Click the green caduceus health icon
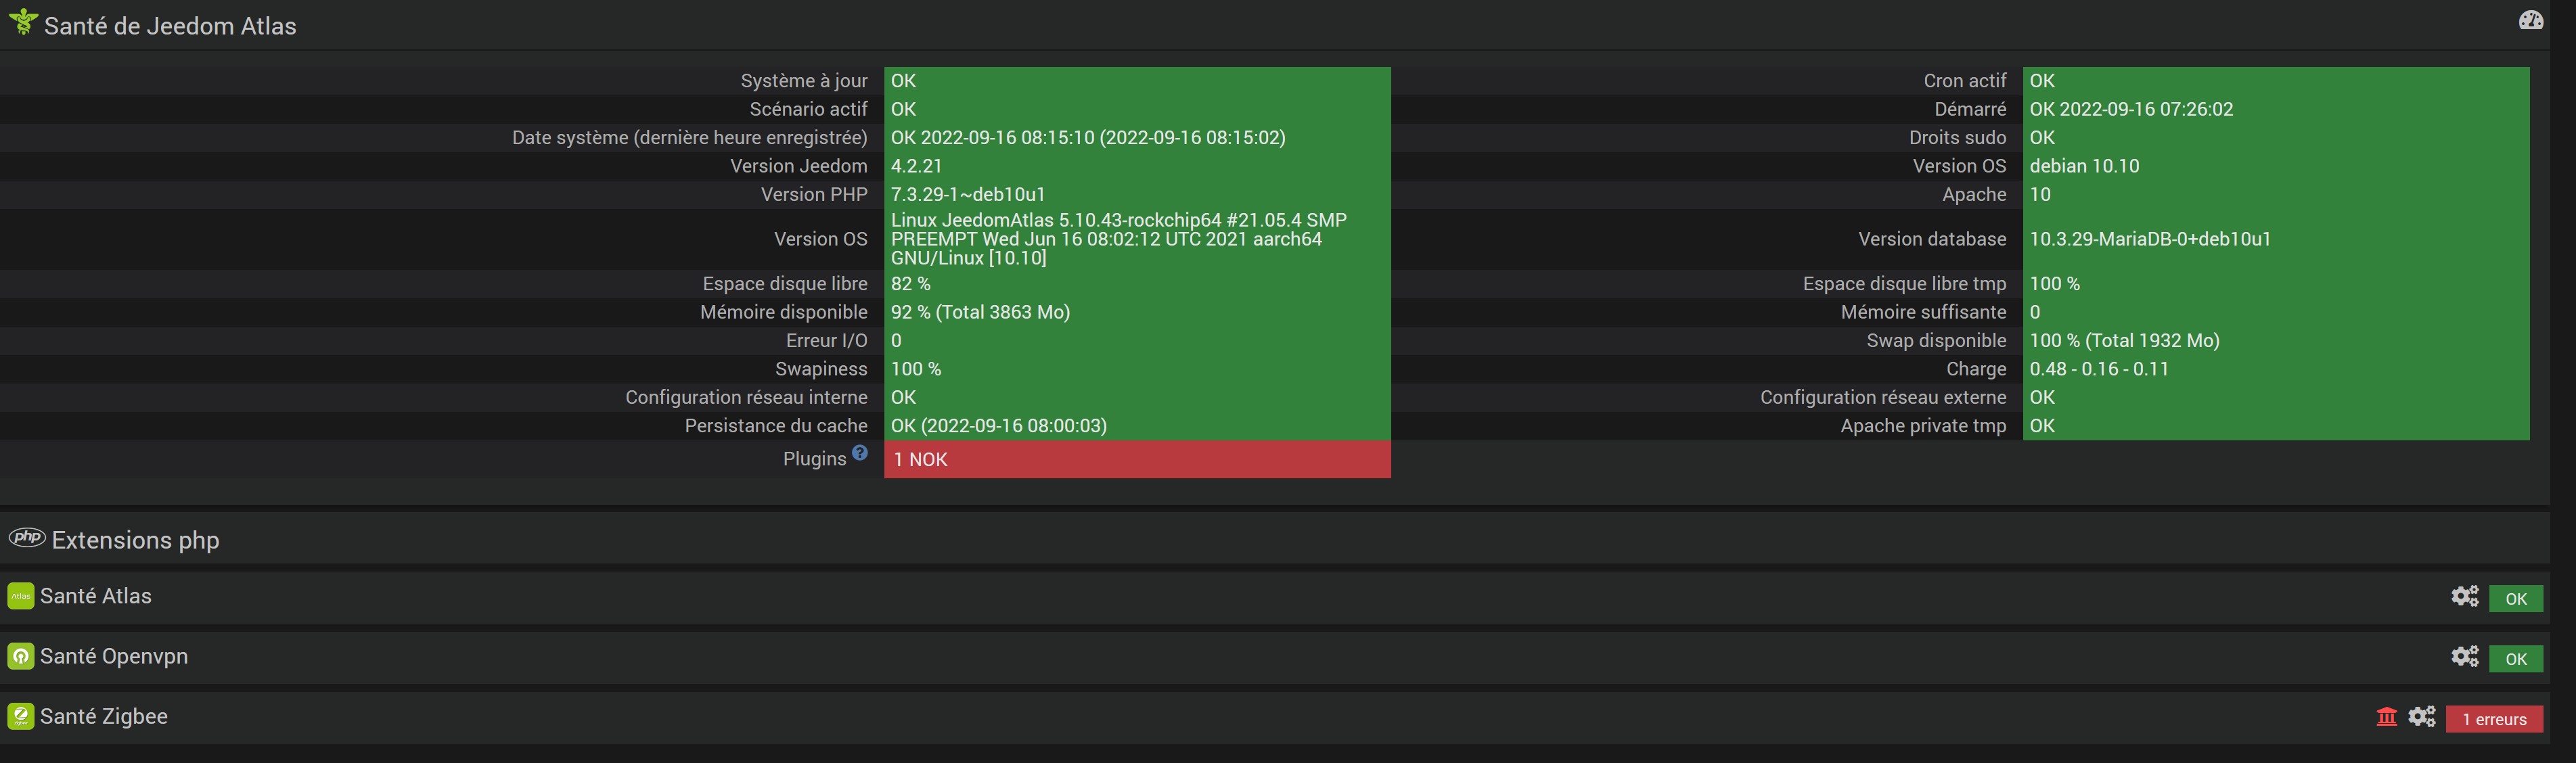This screenshot has height=763, width=2576. click(x=22, y=23)
